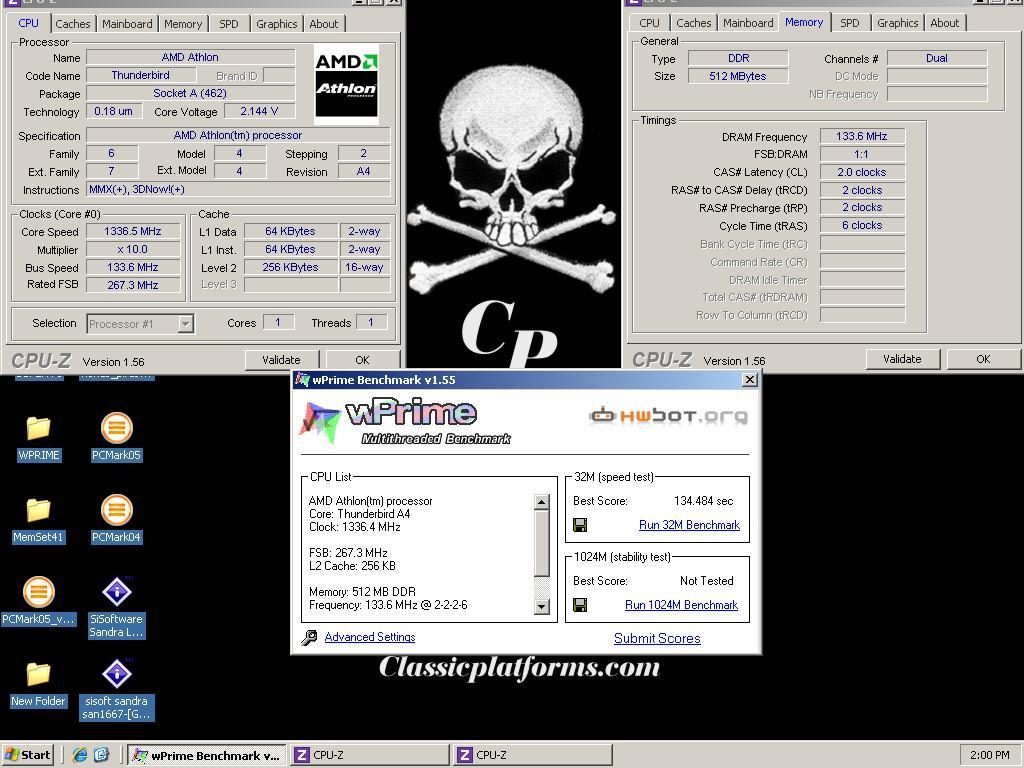Open Advanced Settings link in wPrime
Screen dimensions: 1024x768
pyautogui.click(x=370, y=637)
